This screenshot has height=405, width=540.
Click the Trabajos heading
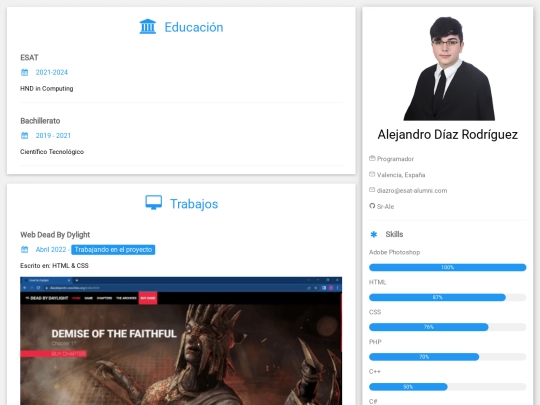point(194,204)
